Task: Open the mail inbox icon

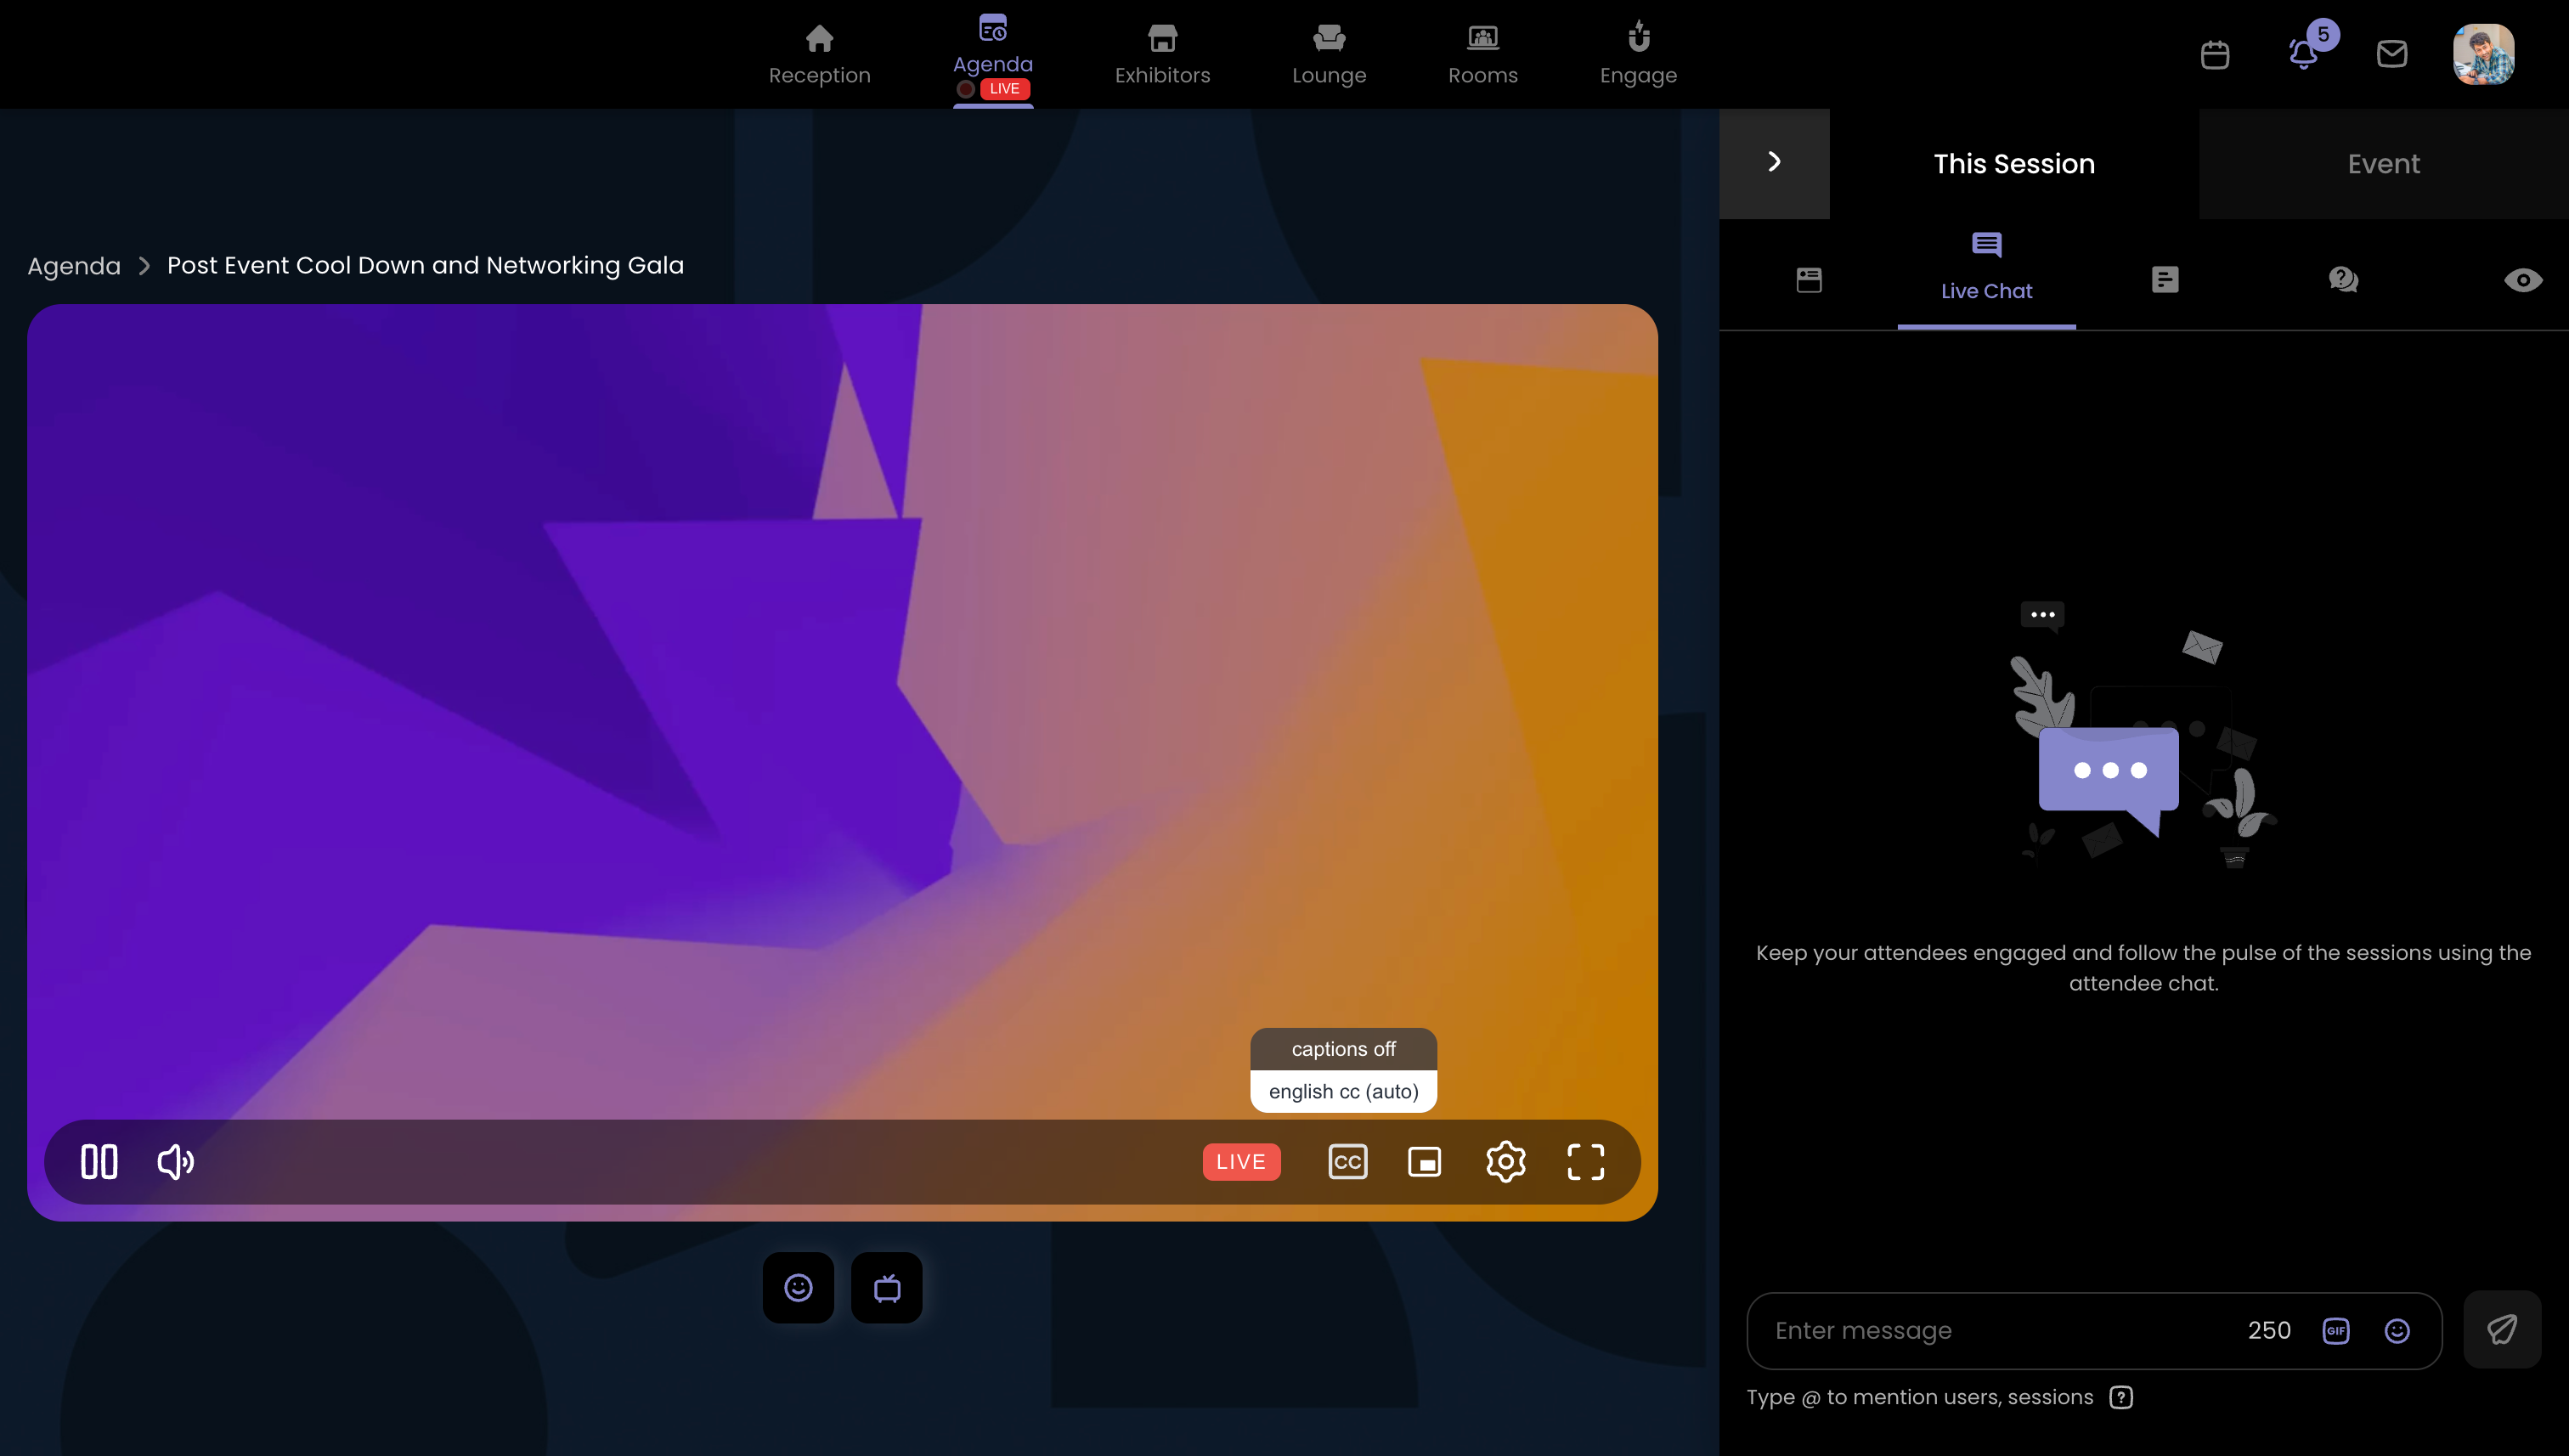Action: click(x=2391, y=54)
